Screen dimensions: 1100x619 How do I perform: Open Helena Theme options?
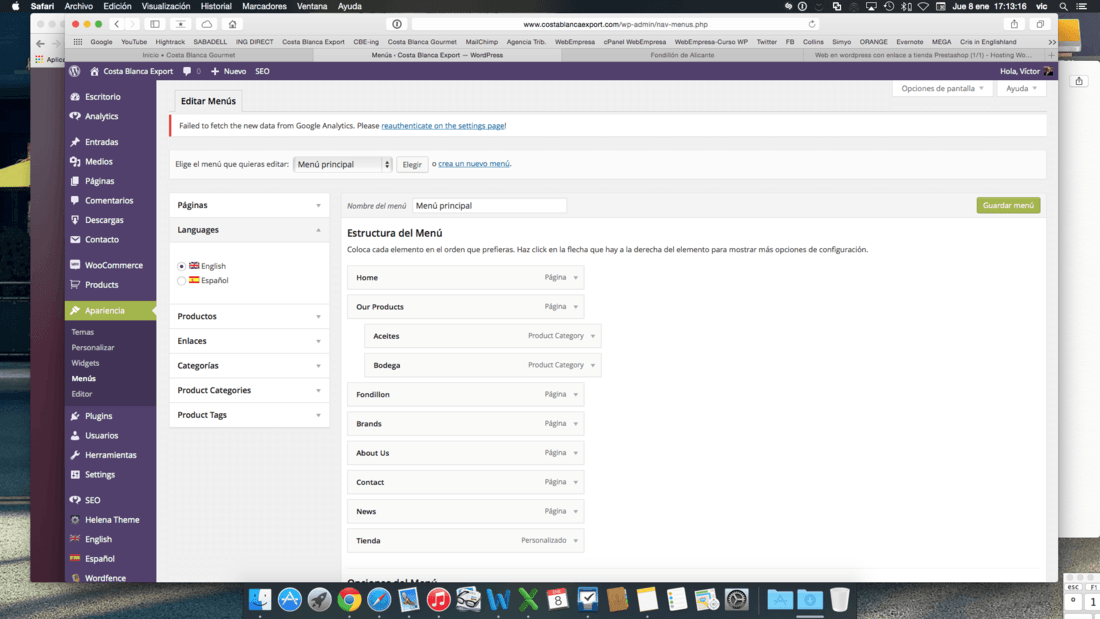pyautogui.click(x=110, y=520)
